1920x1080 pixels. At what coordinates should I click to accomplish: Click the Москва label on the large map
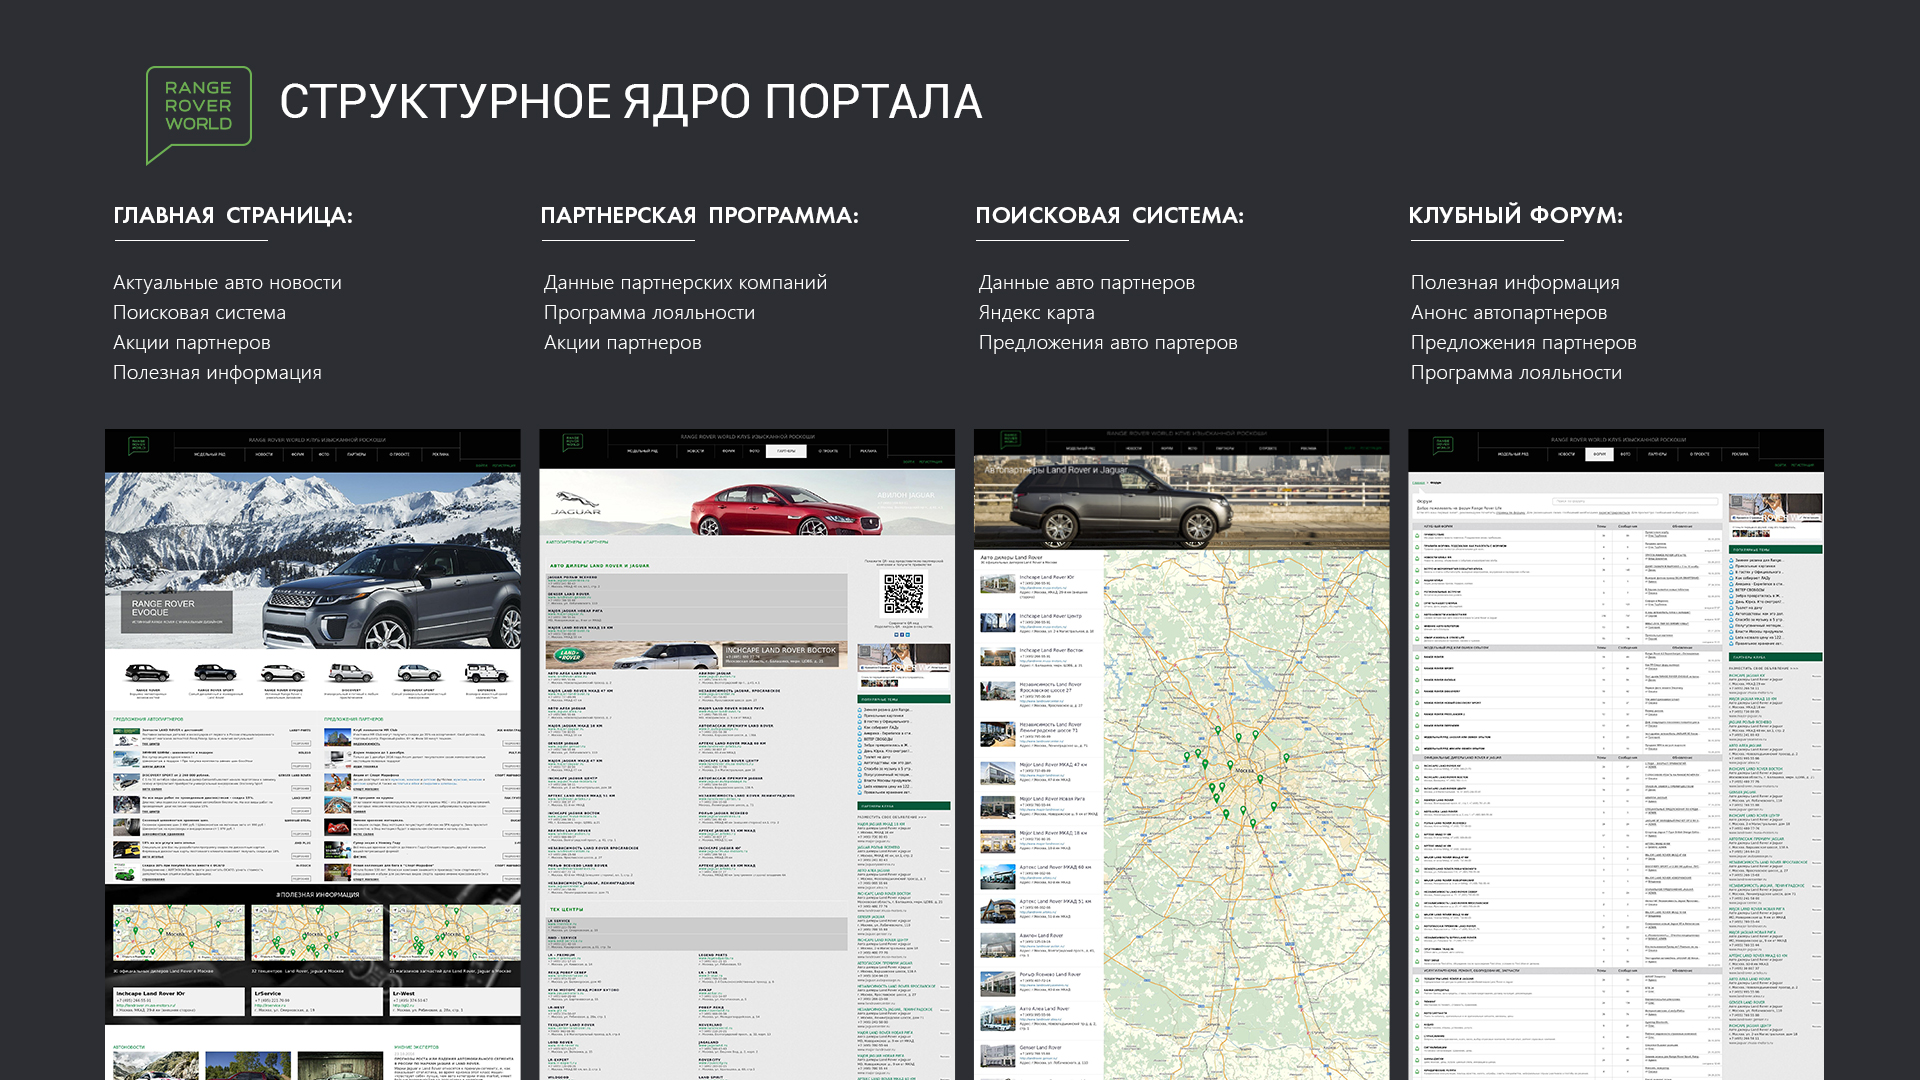pyautogui.click(x=1244, y=771)
